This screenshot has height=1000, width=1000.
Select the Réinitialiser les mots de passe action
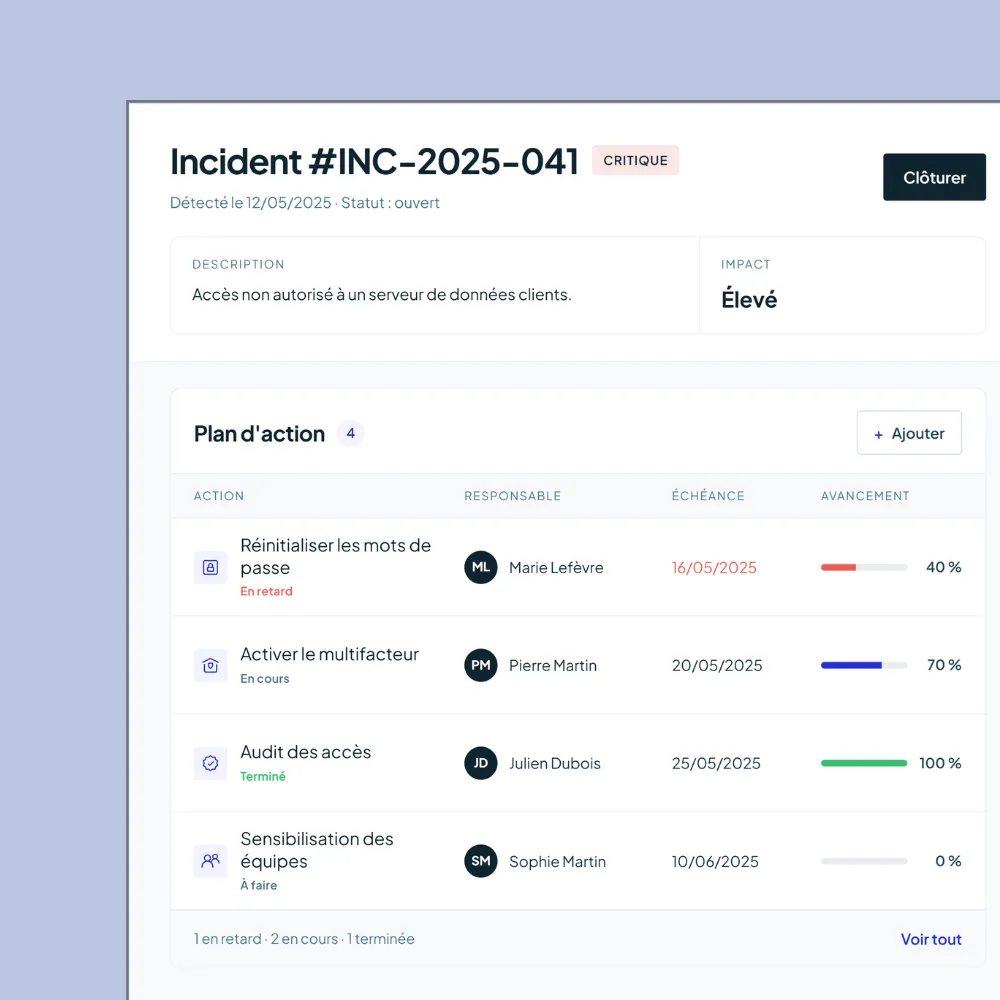pos(335,557)
